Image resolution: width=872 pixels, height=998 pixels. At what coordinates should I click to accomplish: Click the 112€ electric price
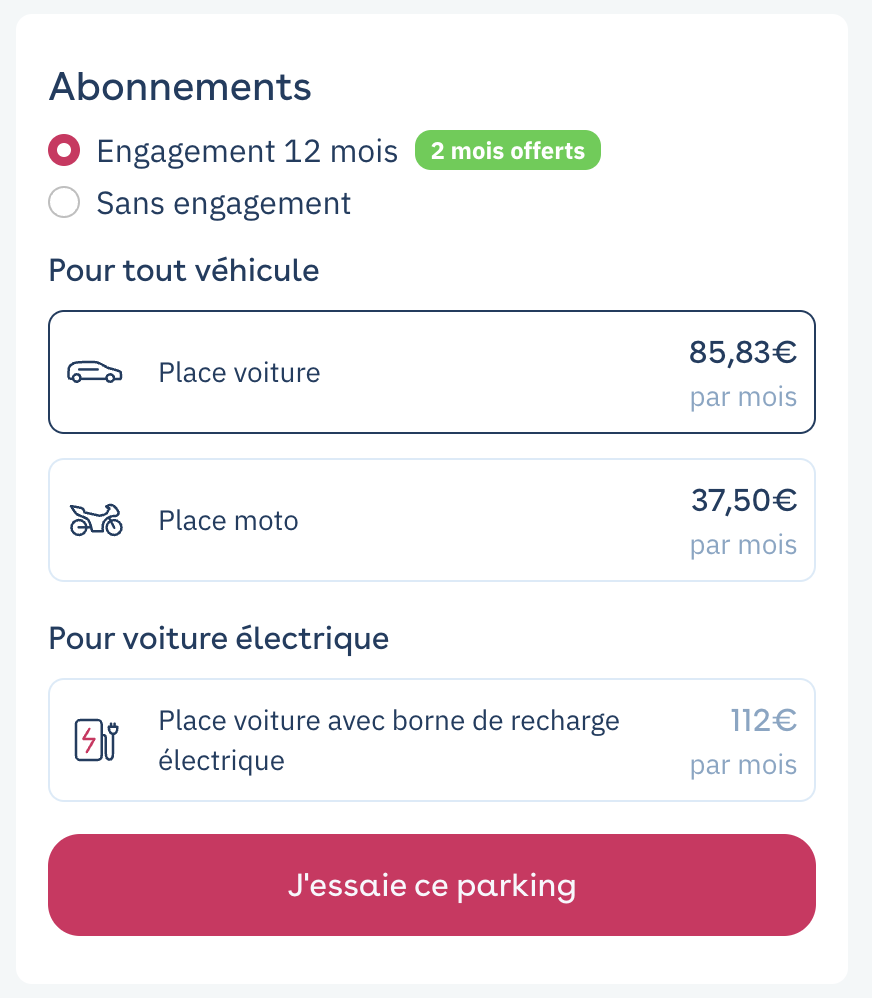764,720
